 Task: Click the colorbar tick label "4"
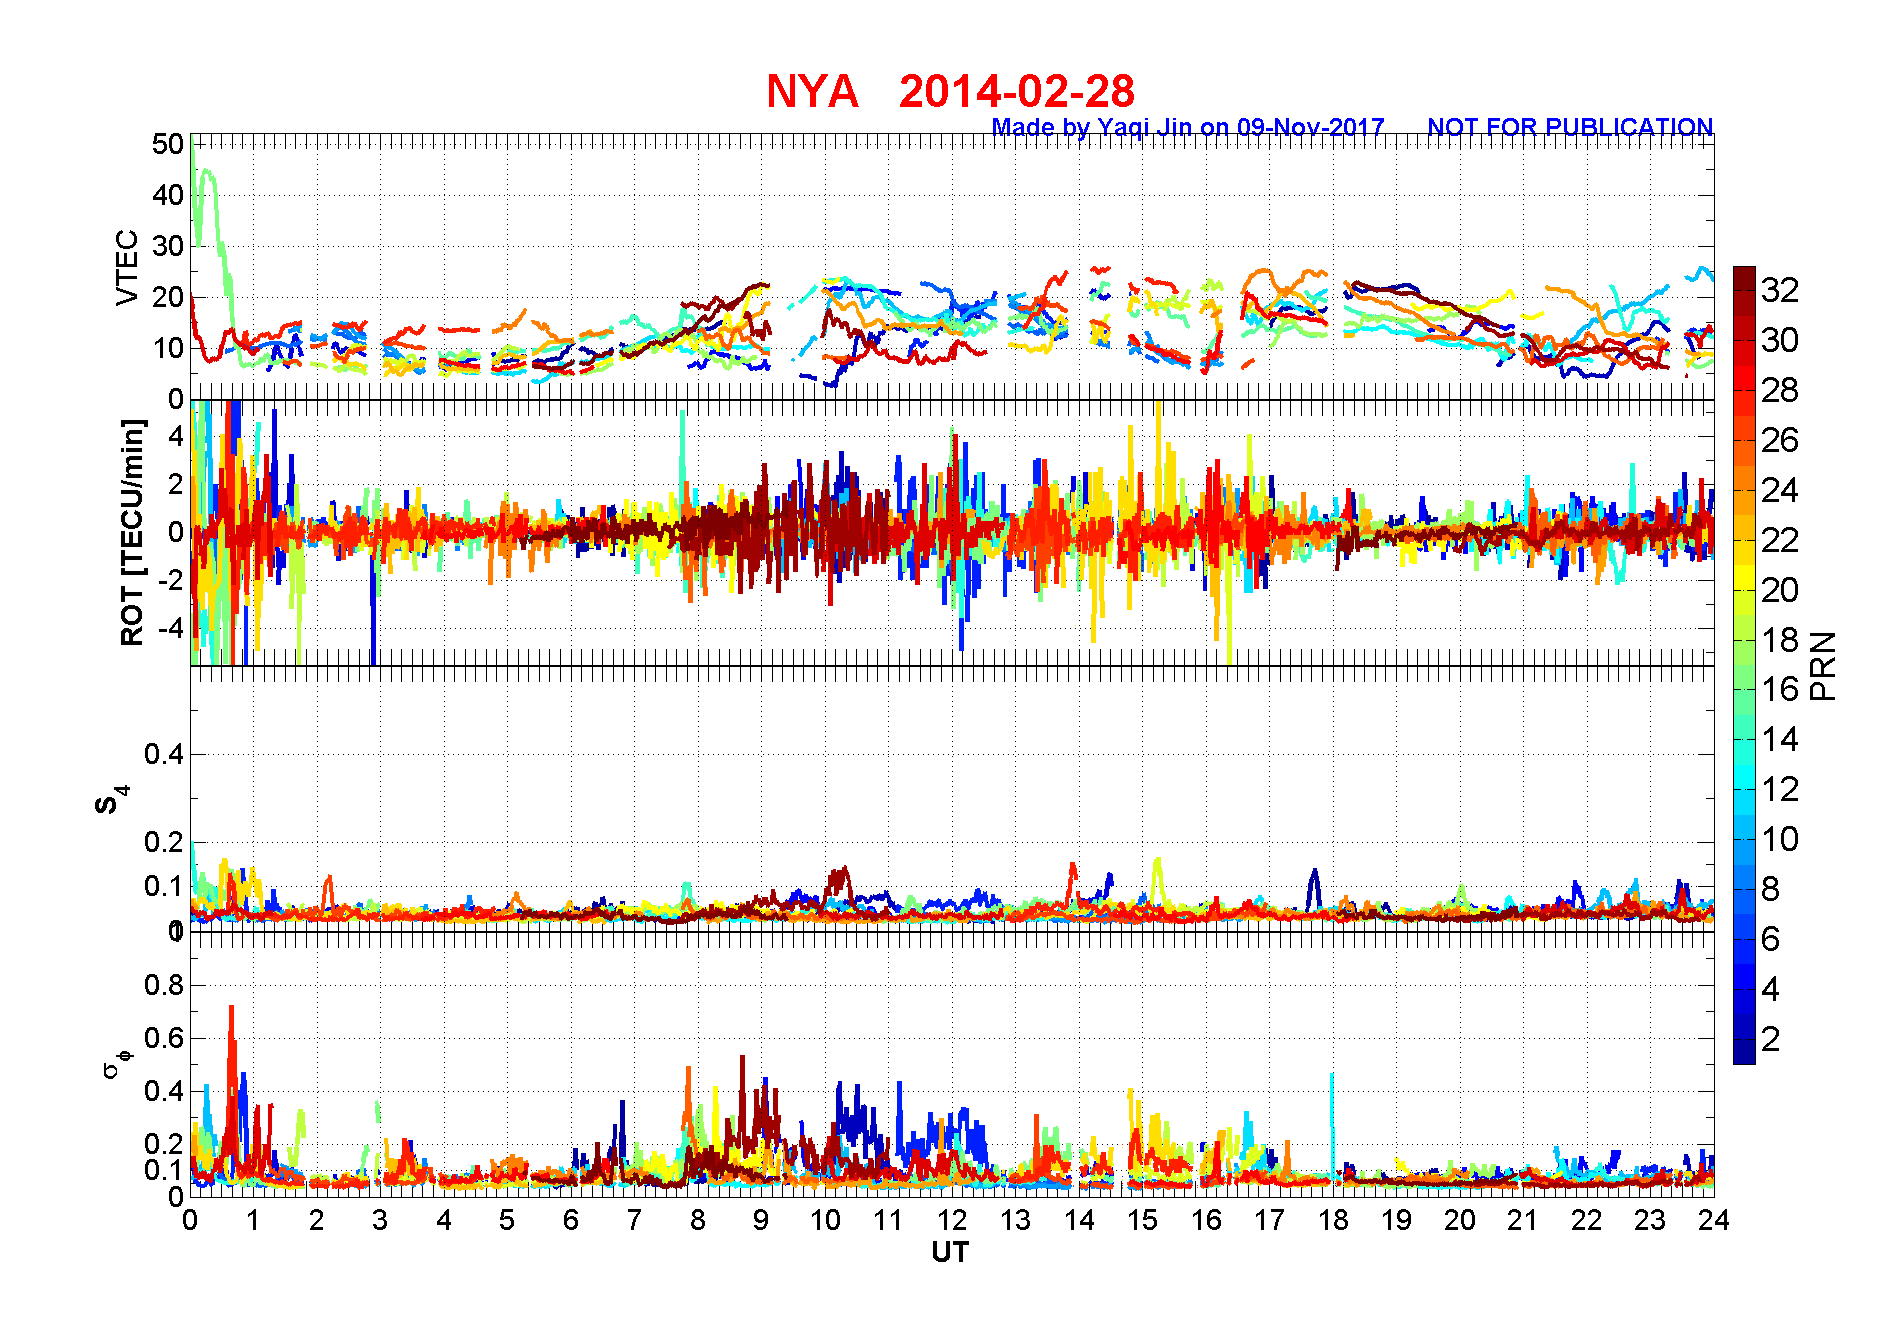coord(1770,989)
